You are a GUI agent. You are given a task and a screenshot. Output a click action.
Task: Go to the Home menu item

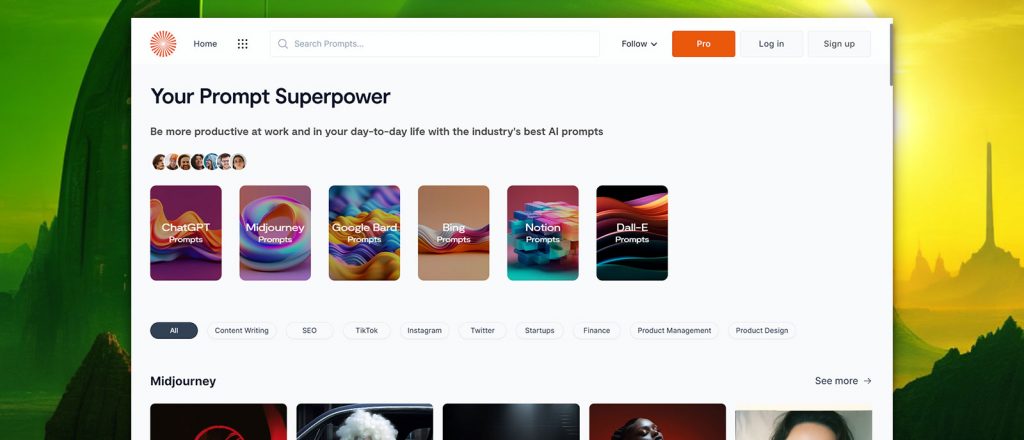tap(205, 44)
